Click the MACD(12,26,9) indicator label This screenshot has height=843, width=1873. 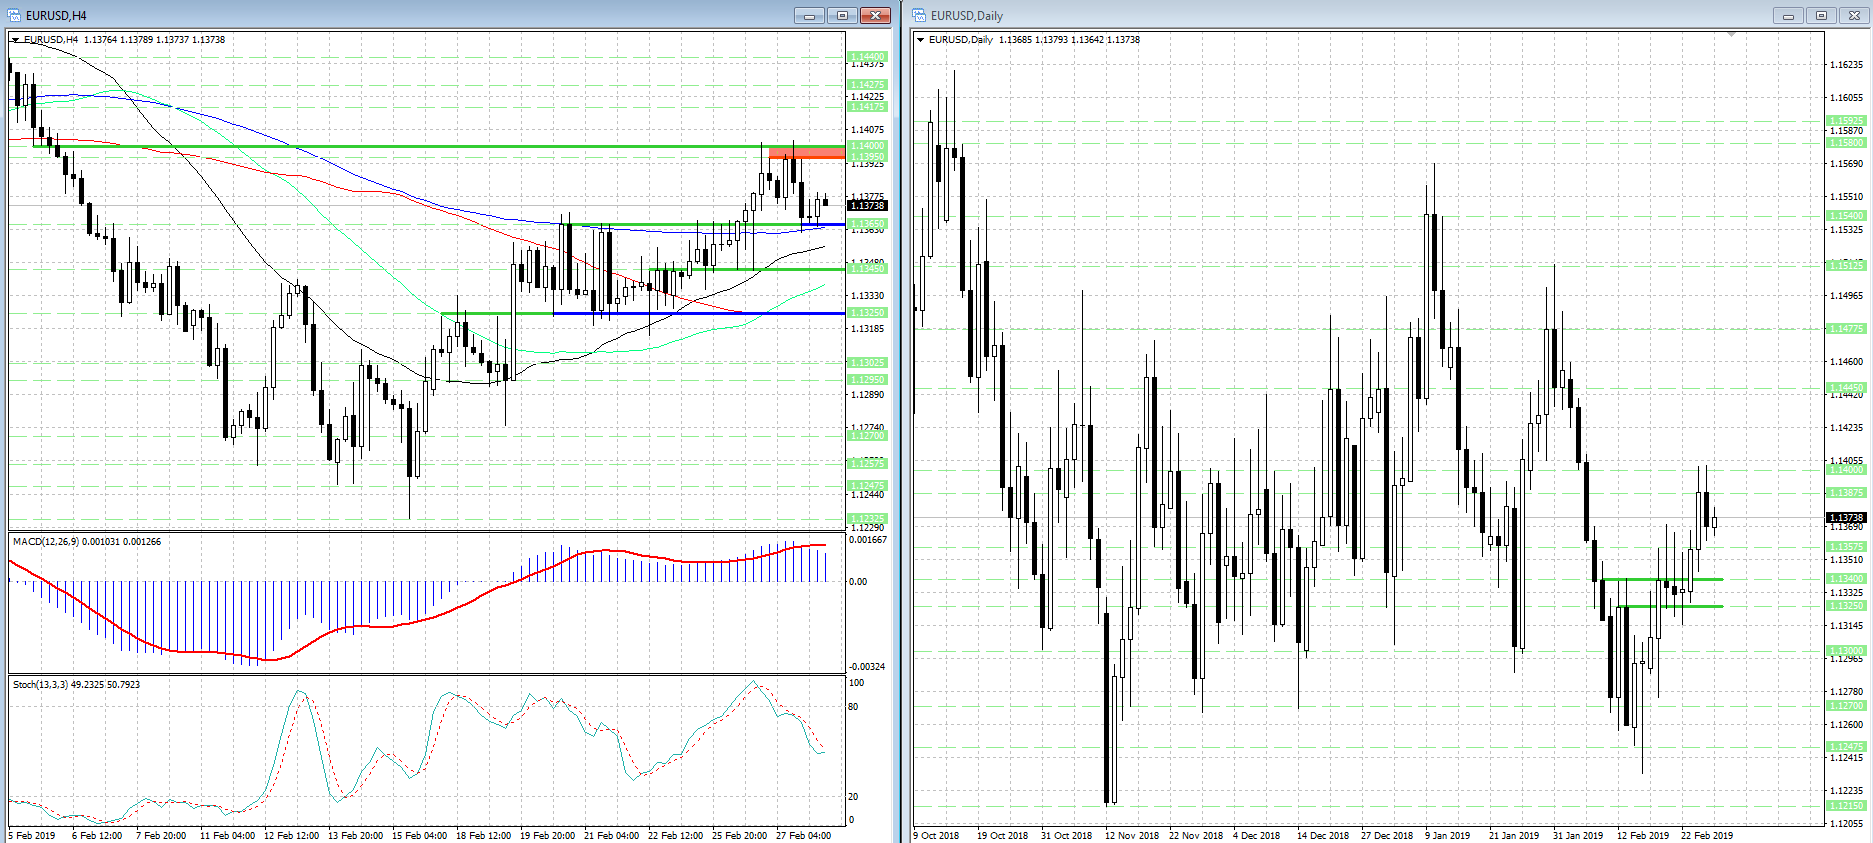86,542
